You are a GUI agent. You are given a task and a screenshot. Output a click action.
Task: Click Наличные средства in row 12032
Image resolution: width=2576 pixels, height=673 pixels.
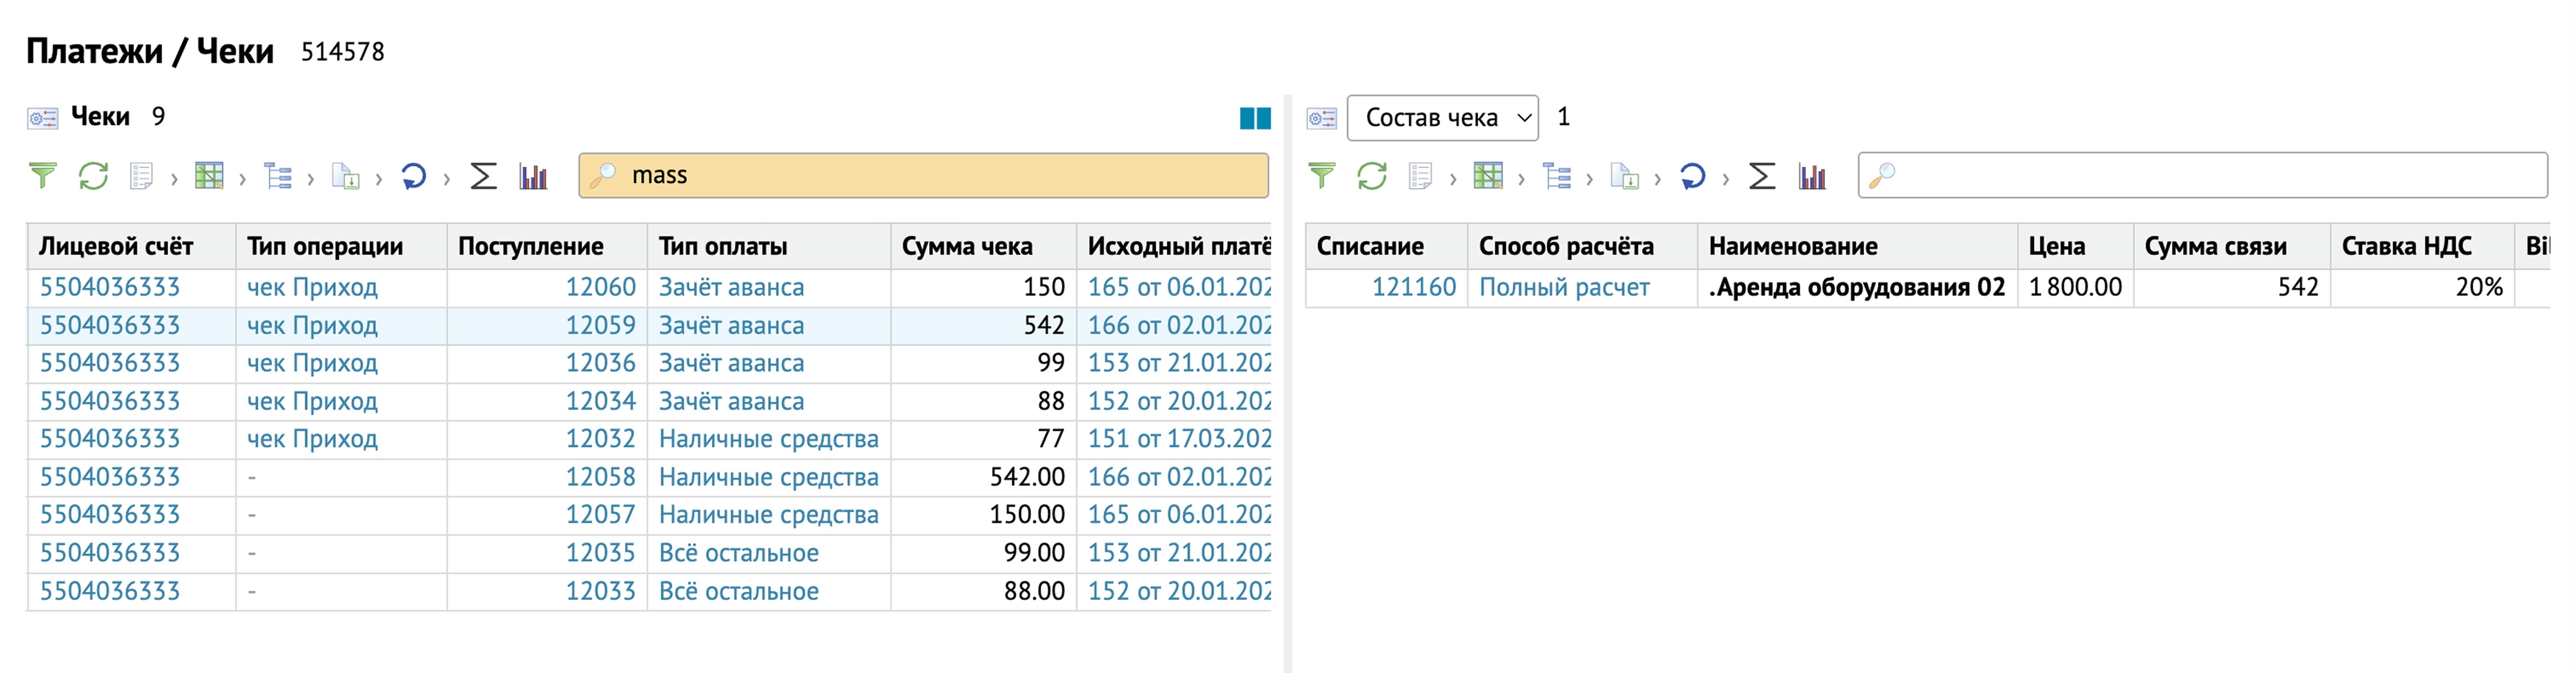point(768,439)
